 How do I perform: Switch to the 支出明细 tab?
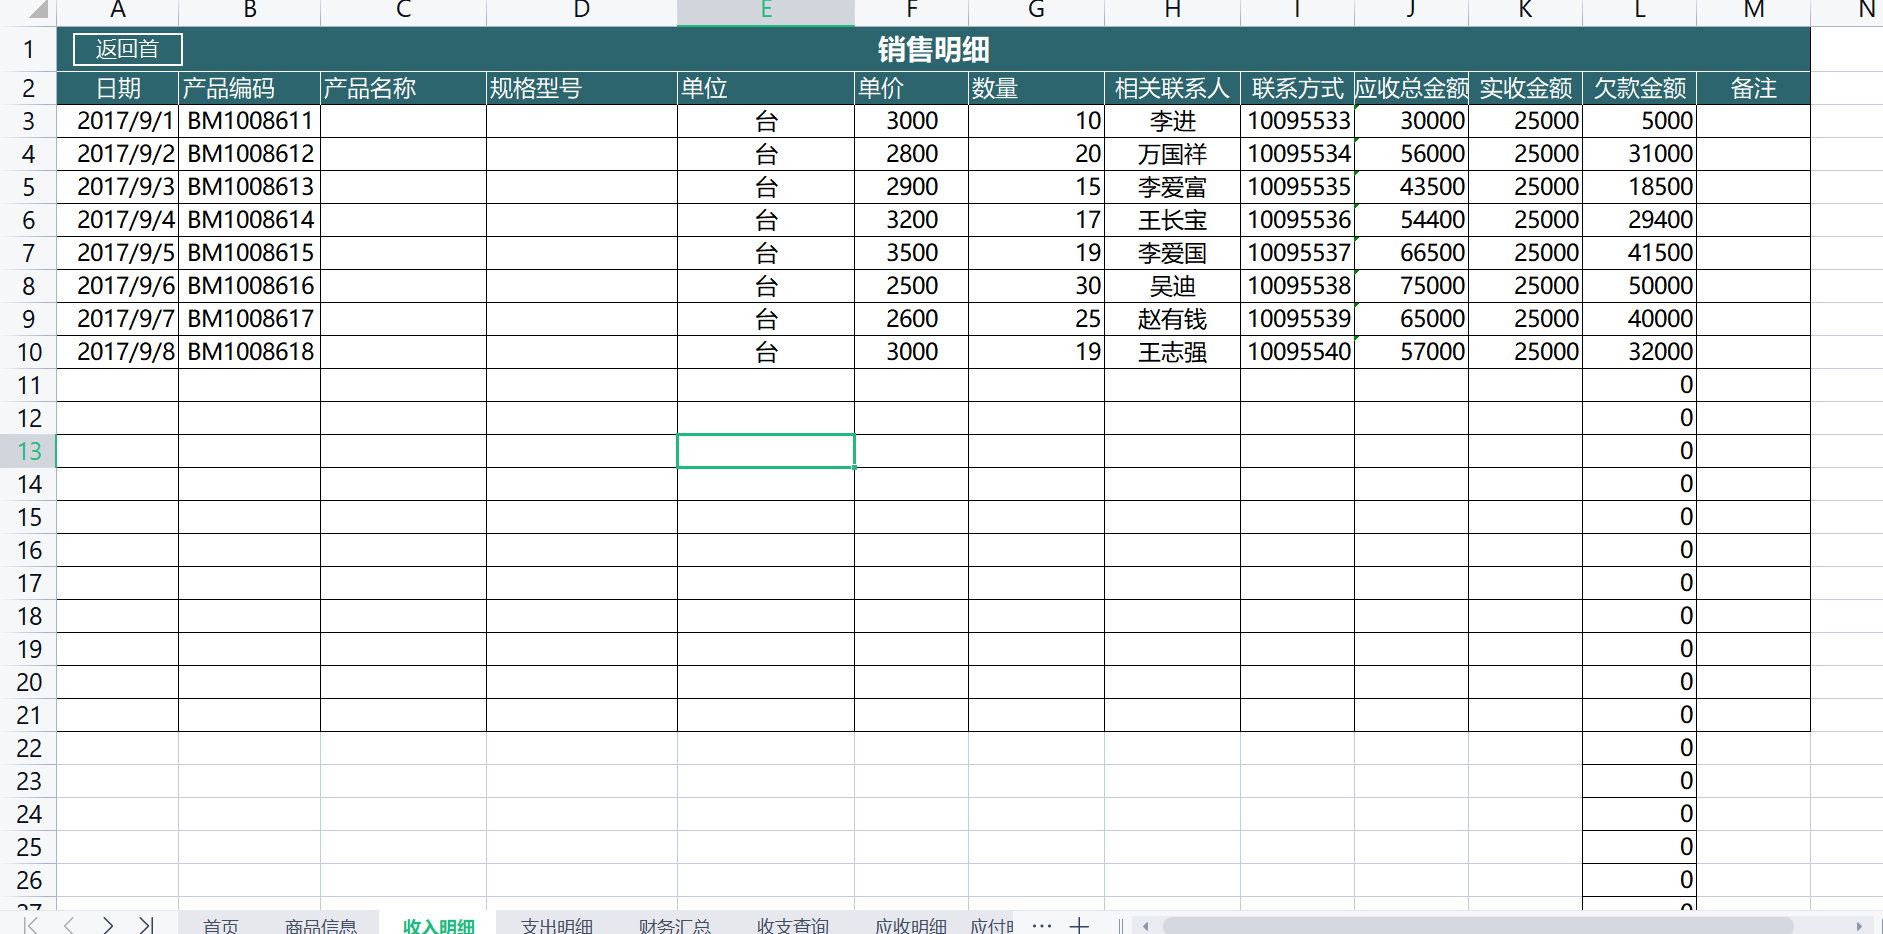[x=557, y=925]
